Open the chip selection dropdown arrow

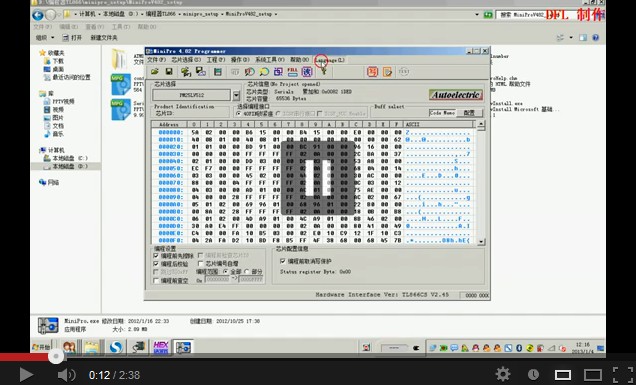(236, 95)
